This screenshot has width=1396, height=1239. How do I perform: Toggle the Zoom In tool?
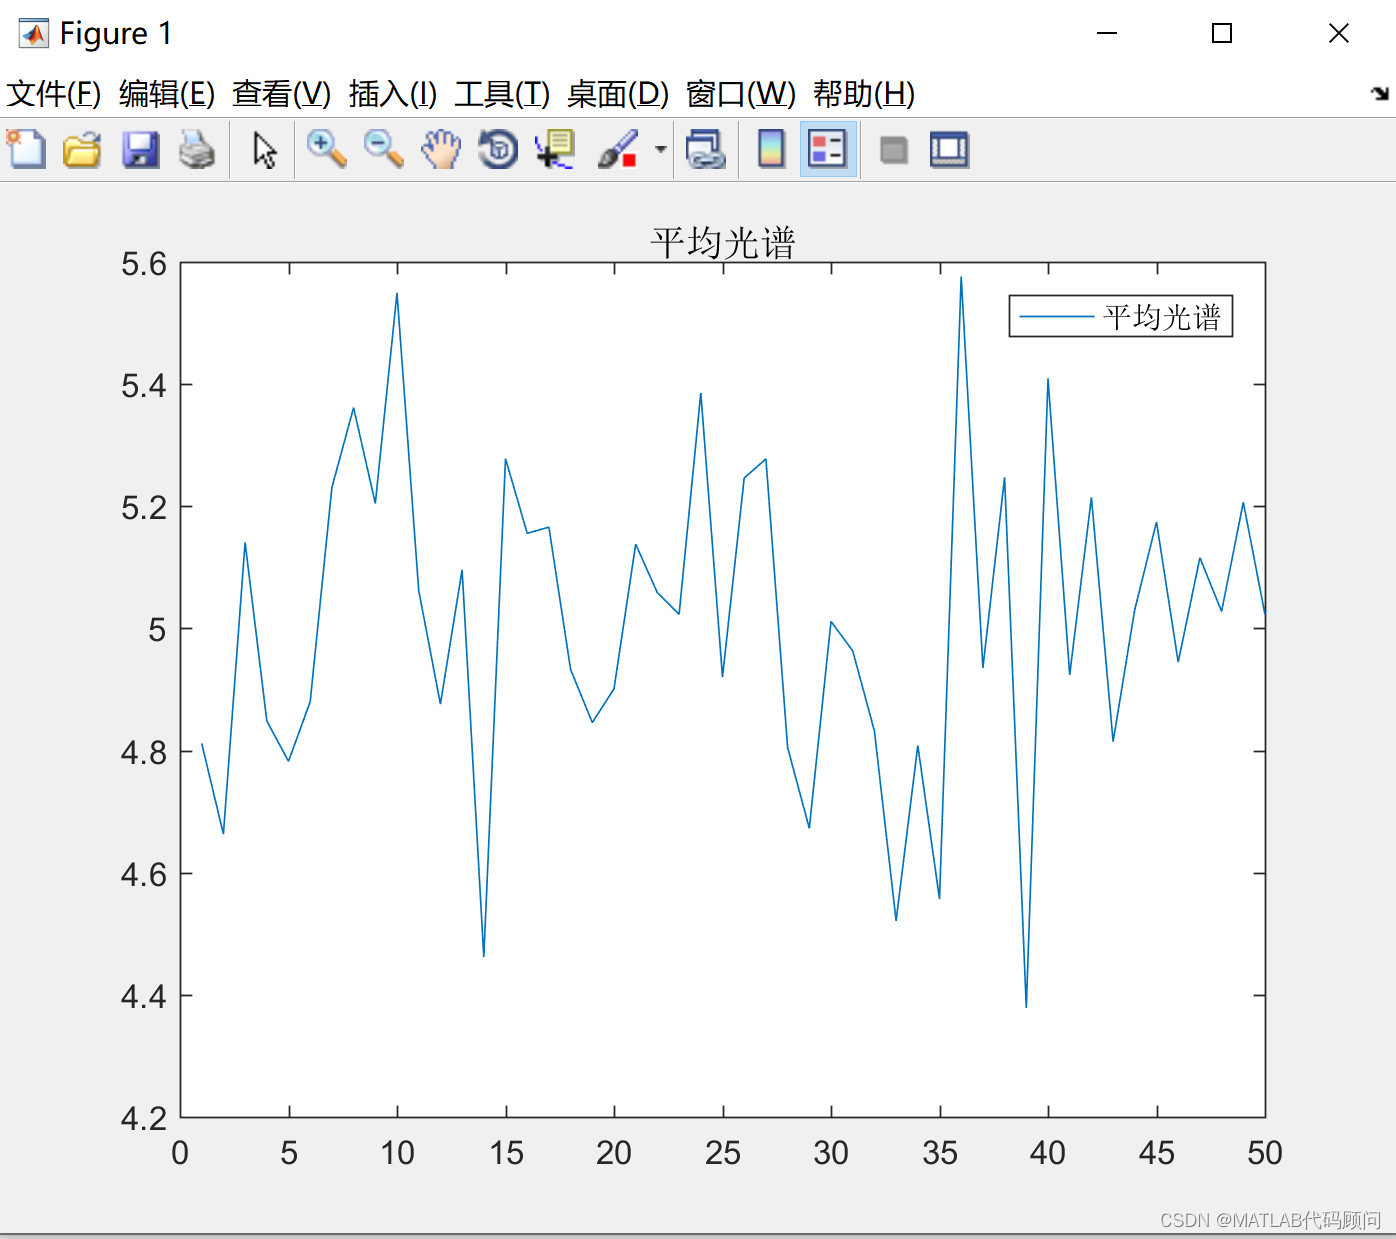coord(326,149)
